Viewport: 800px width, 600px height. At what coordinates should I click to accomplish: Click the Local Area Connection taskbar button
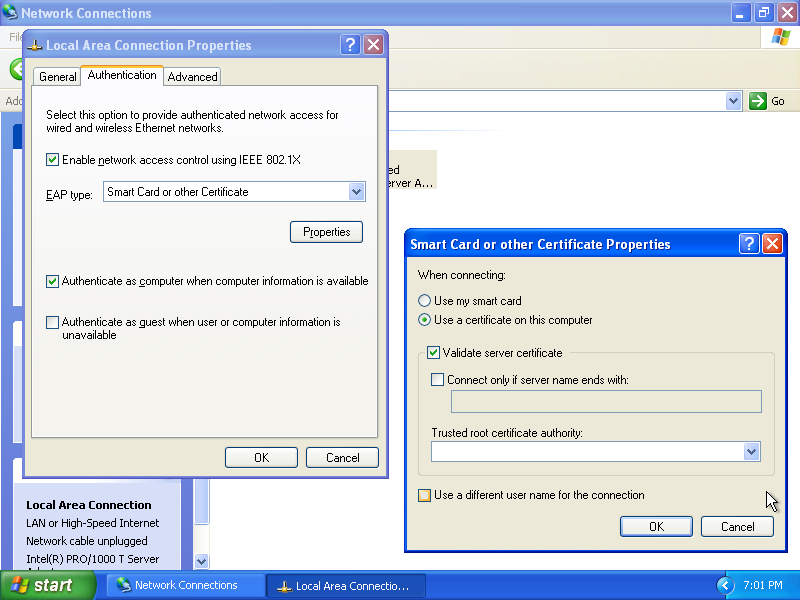click(345, 586)
